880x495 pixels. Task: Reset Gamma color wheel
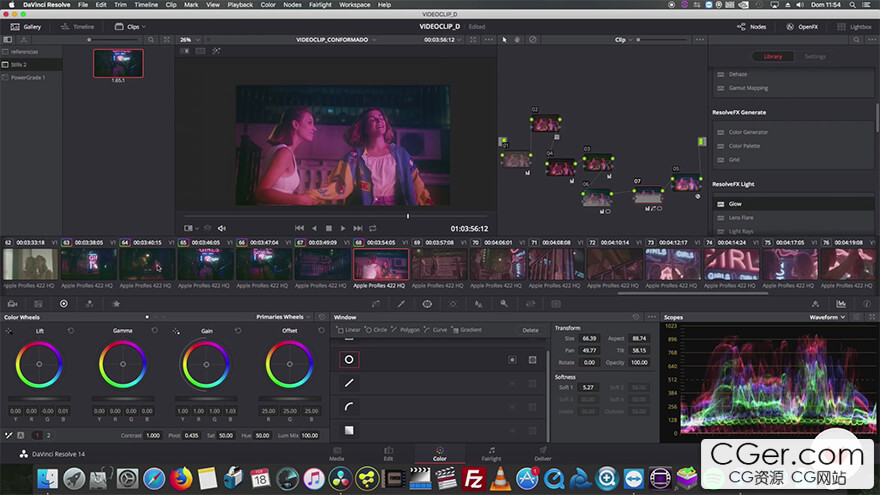[x=154, y=331]
